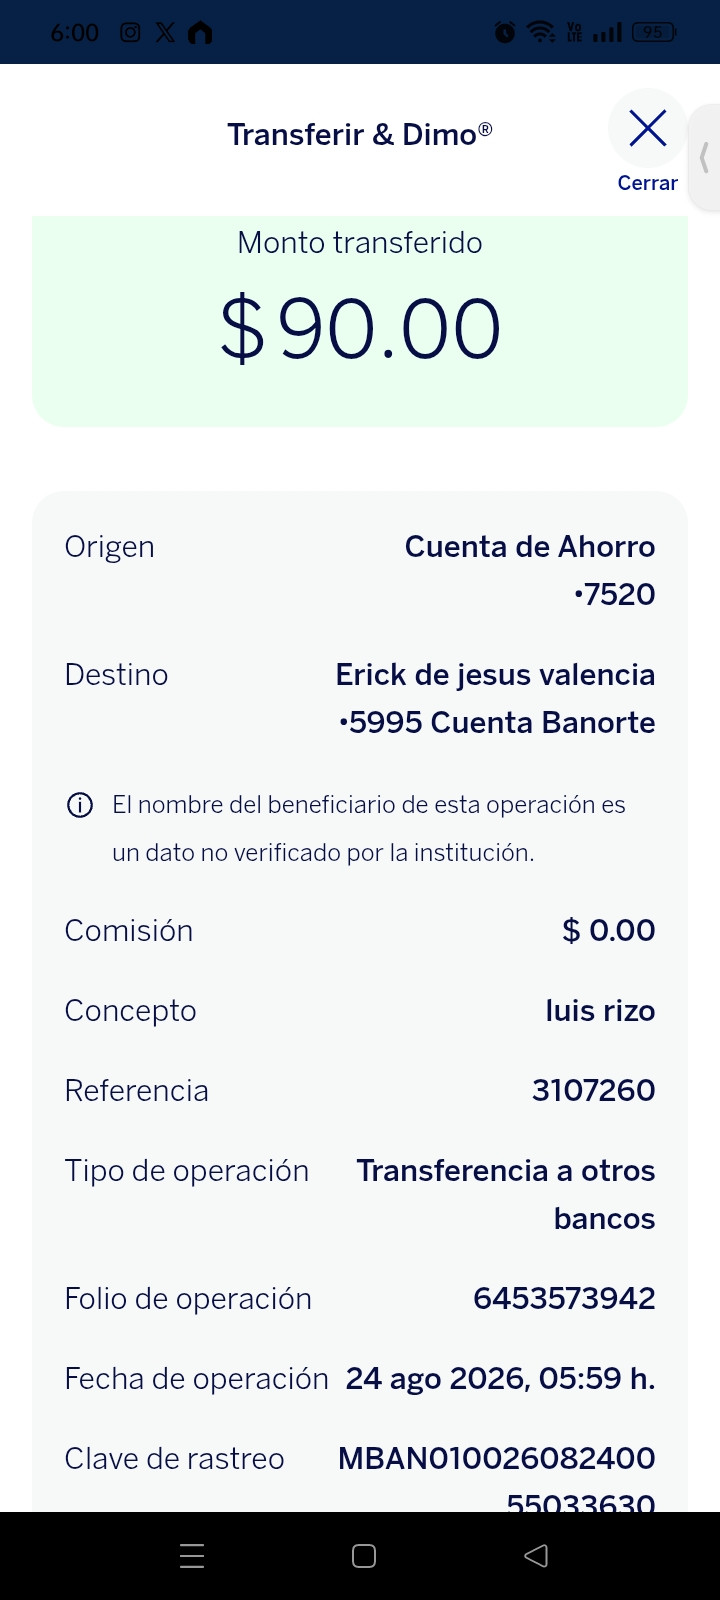
Task: Tap the alarm clock status icon
Action: tap(505, 32)
